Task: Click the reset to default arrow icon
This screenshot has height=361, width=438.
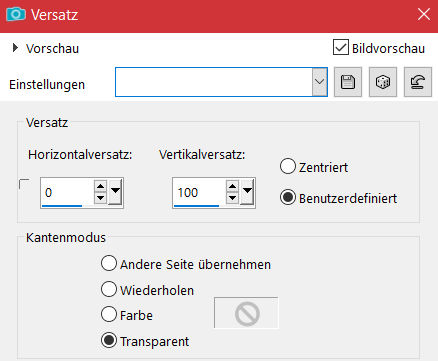Action: pyautogui.click(x=418, y=82)
